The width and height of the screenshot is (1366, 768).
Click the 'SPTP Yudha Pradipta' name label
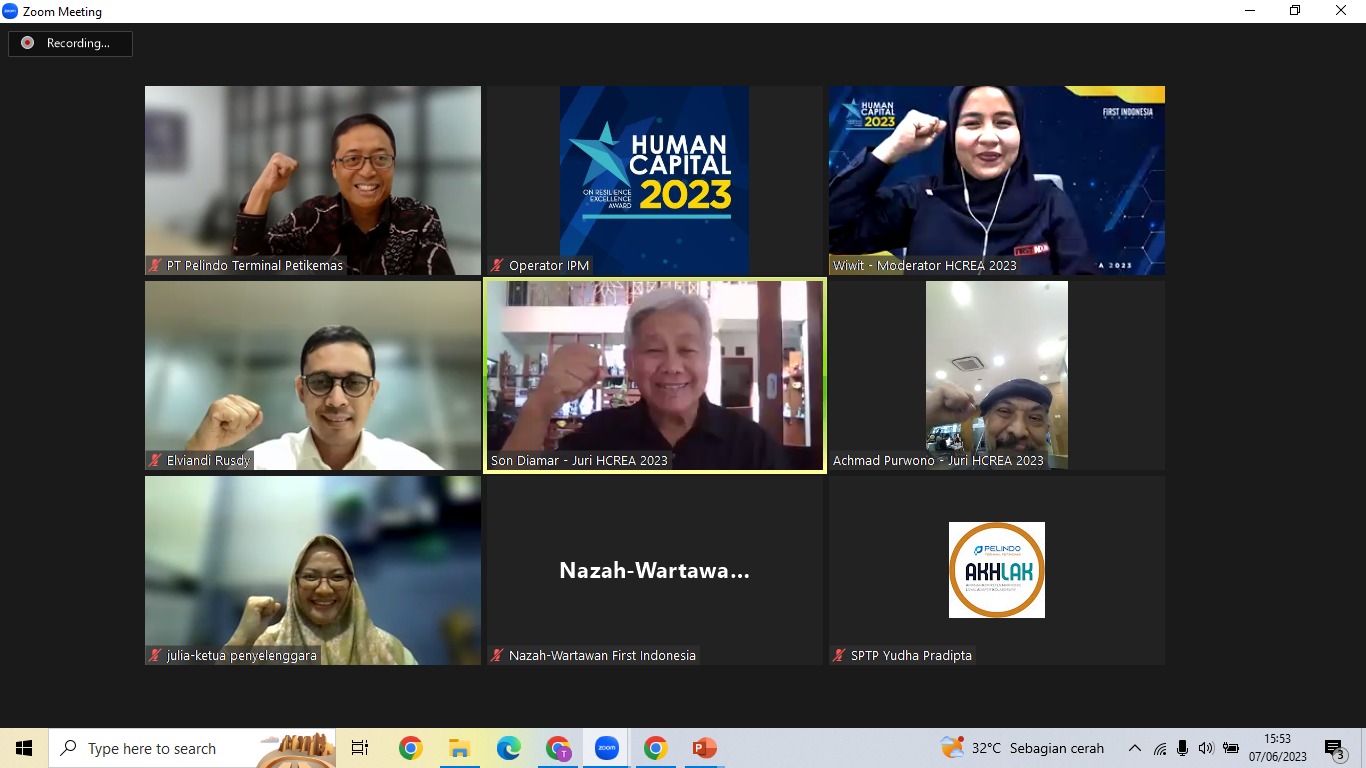click(911, 656)
